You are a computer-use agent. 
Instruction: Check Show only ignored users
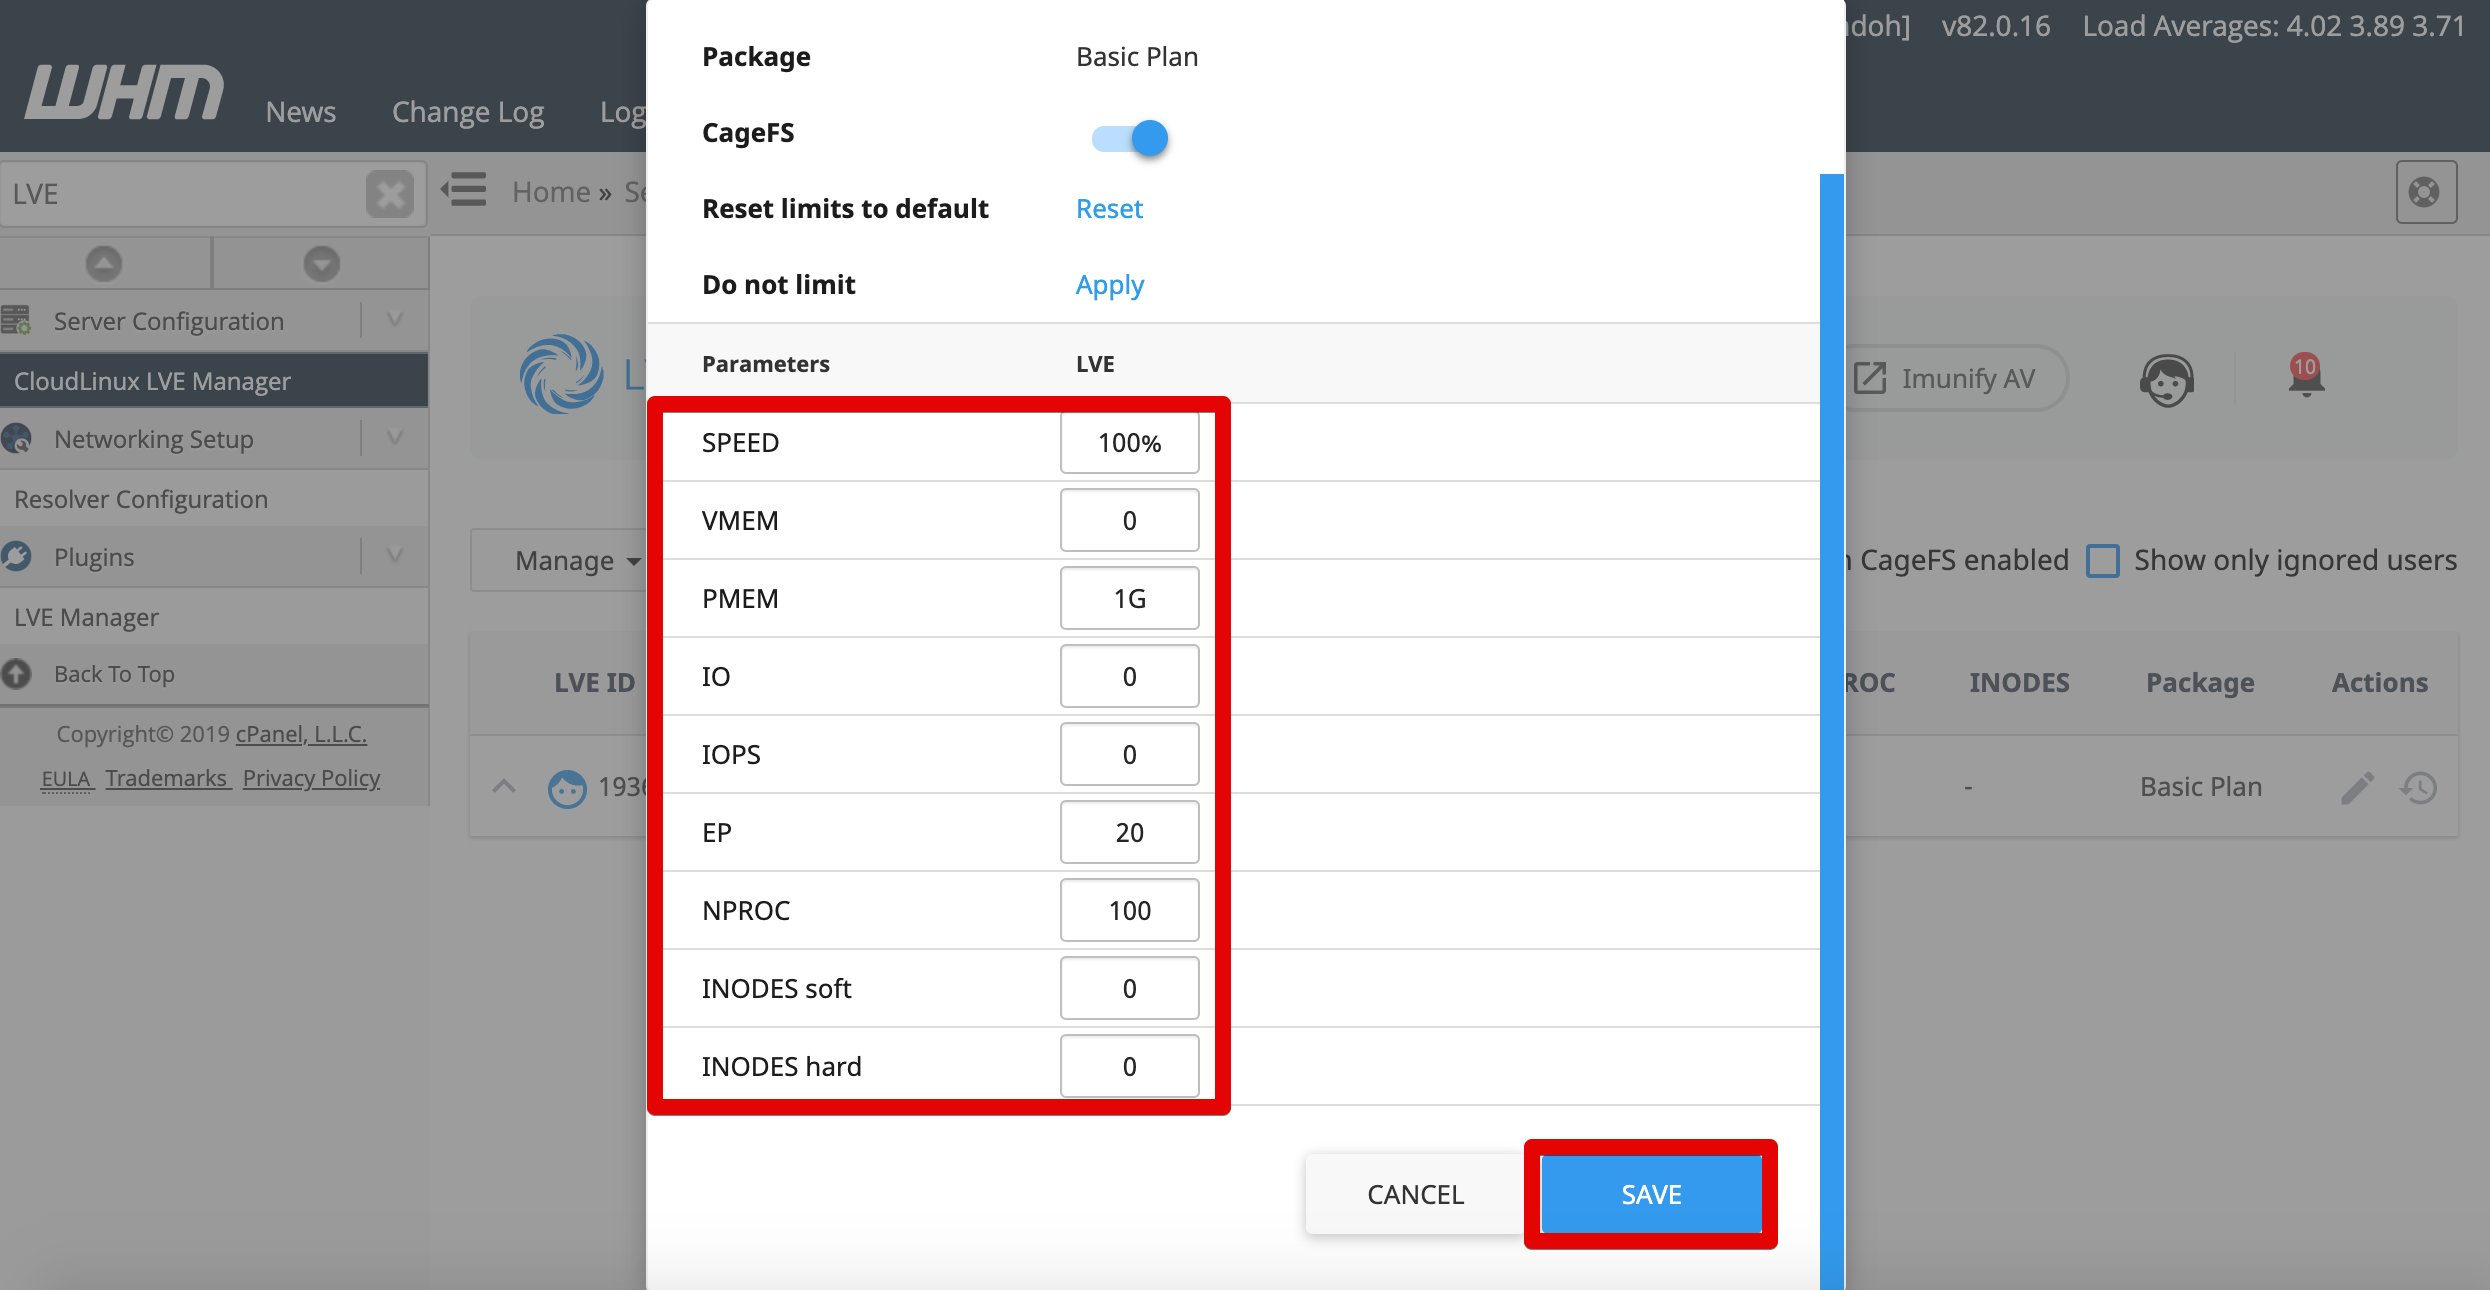(2102, 561)
